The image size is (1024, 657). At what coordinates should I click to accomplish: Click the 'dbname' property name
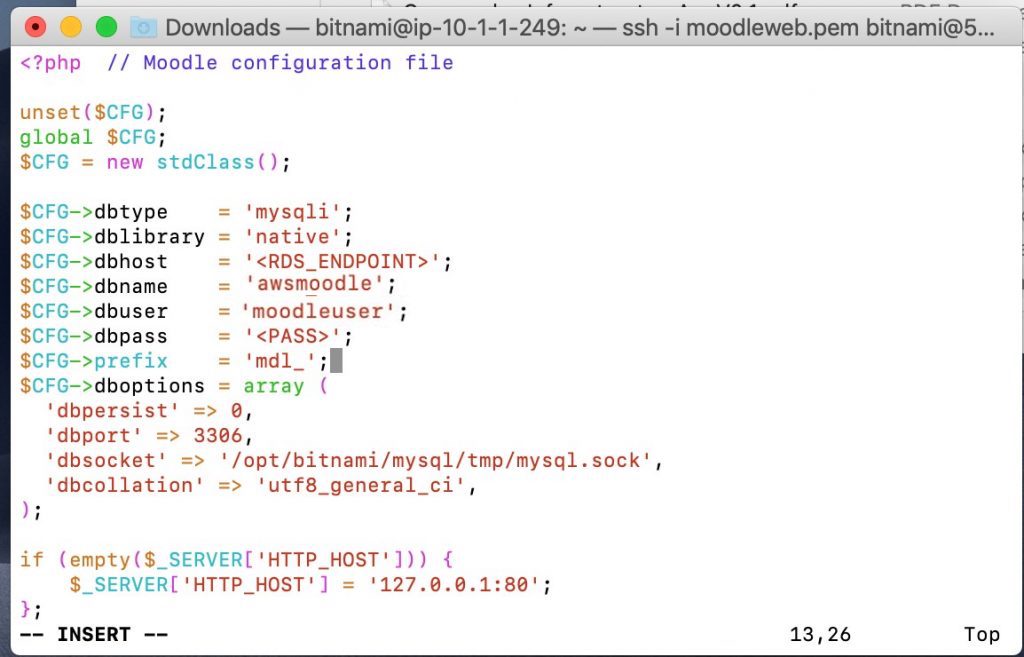pyautogui.click(x=131, y=286)
